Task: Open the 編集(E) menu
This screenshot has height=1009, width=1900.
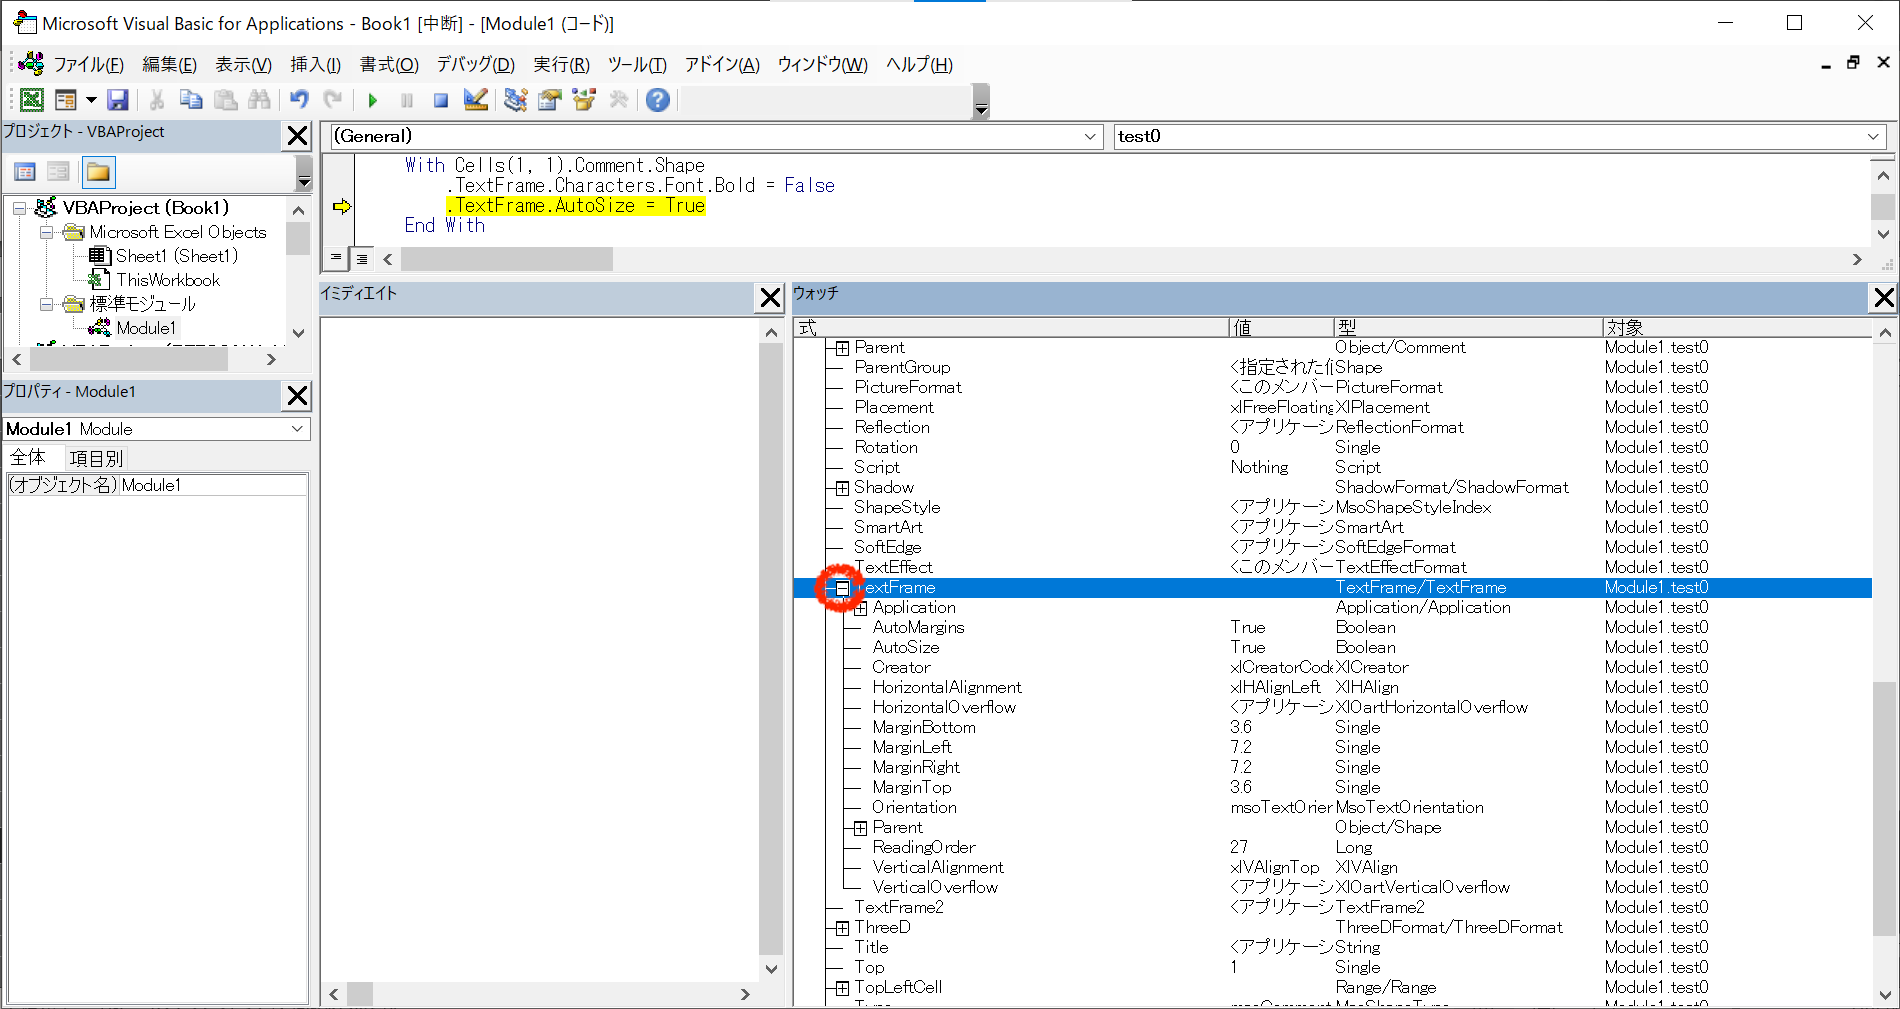Action: click(x=169, y=65)
